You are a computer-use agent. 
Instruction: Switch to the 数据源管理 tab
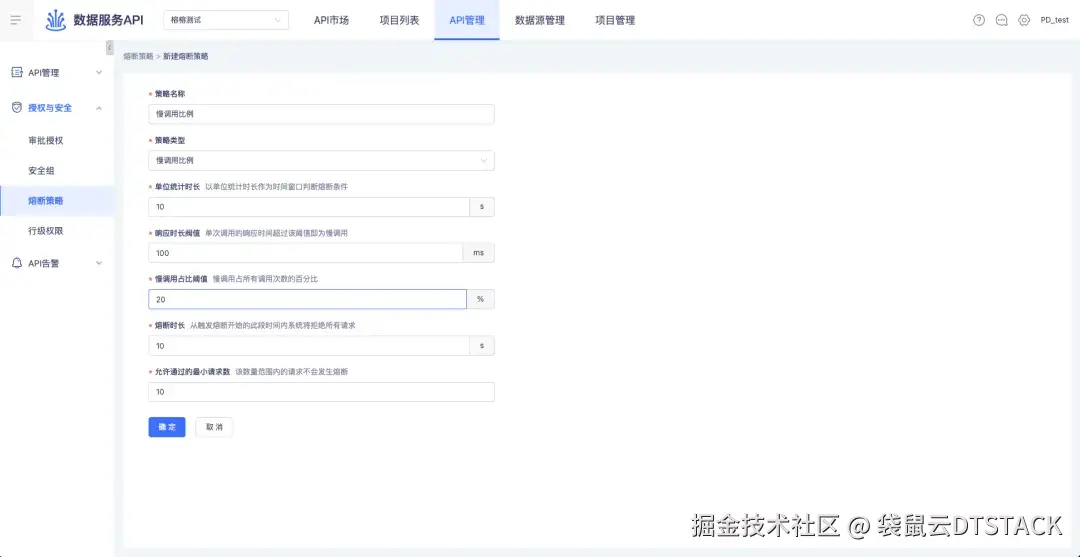pyautogui.click(x=540, y=20)
